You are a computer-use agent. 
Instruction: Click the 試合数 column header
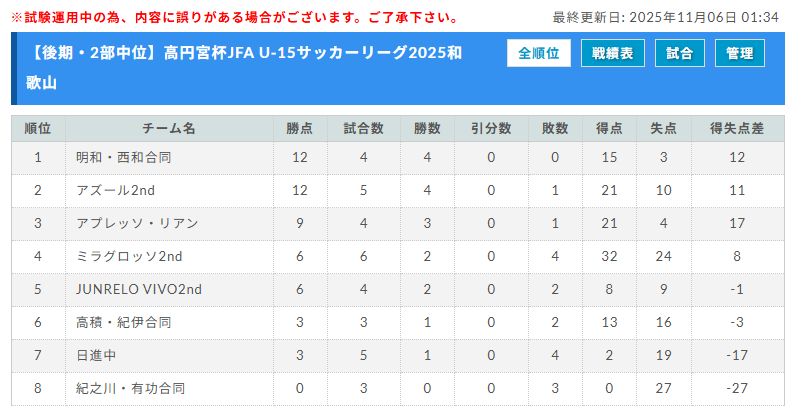click(x=364, y=129)
